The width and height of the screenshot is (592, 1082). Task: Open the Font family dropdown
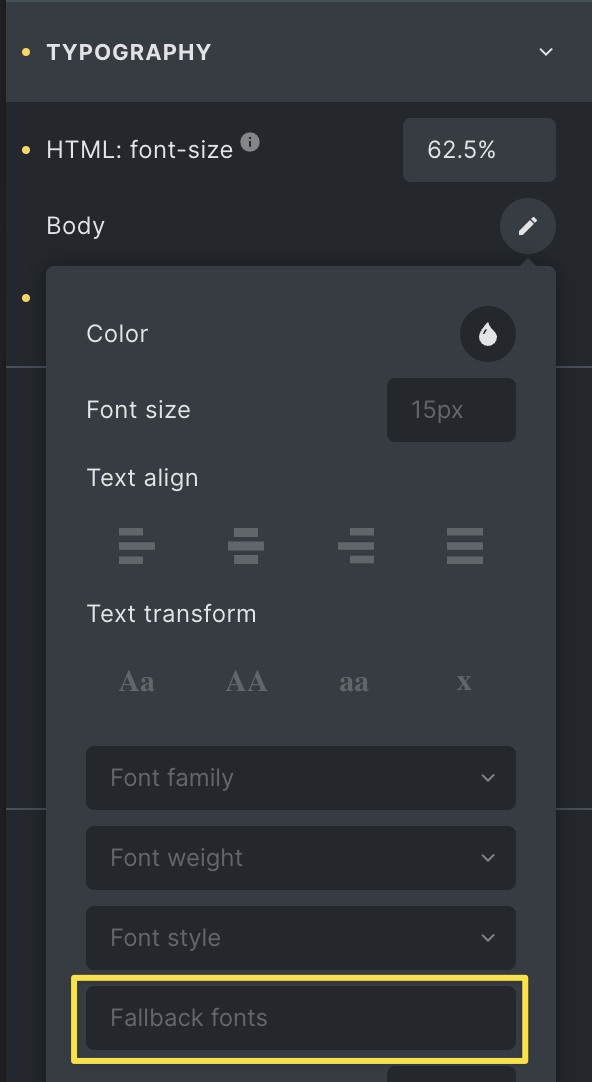click(x=301, y=778)
